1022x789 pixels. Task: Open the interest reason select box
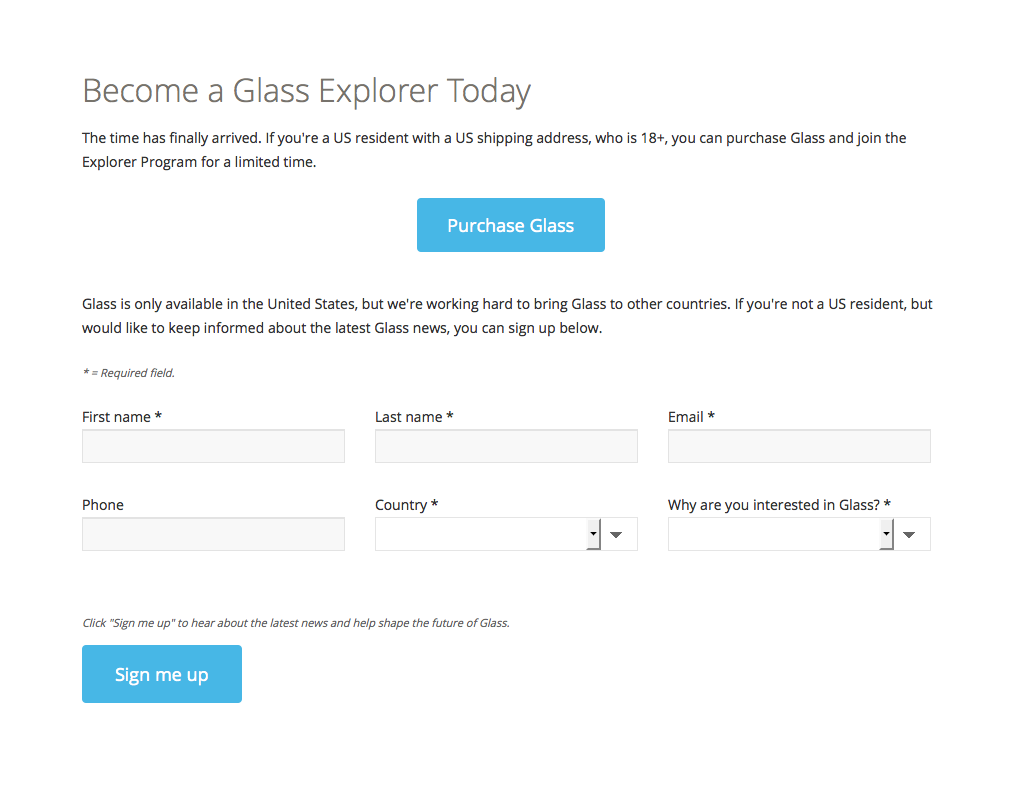pyautogui.click(x=774, y=534)
